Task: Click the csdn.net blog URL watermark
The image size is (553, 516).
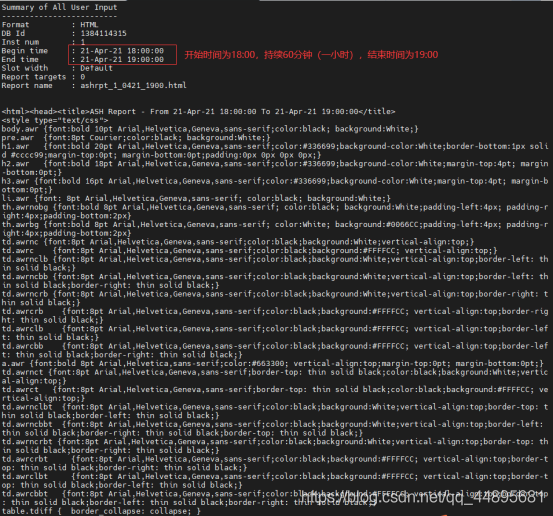Action: (423, 497)
